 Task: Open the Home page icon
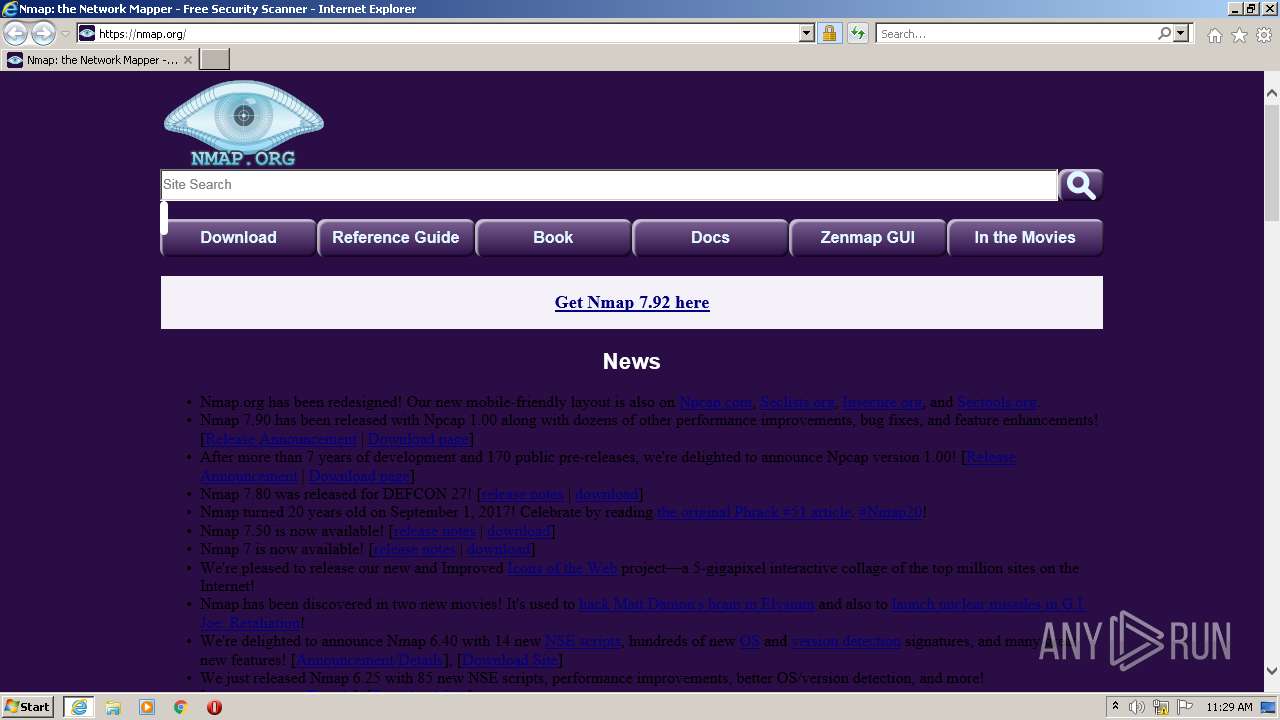(1214, 35)
